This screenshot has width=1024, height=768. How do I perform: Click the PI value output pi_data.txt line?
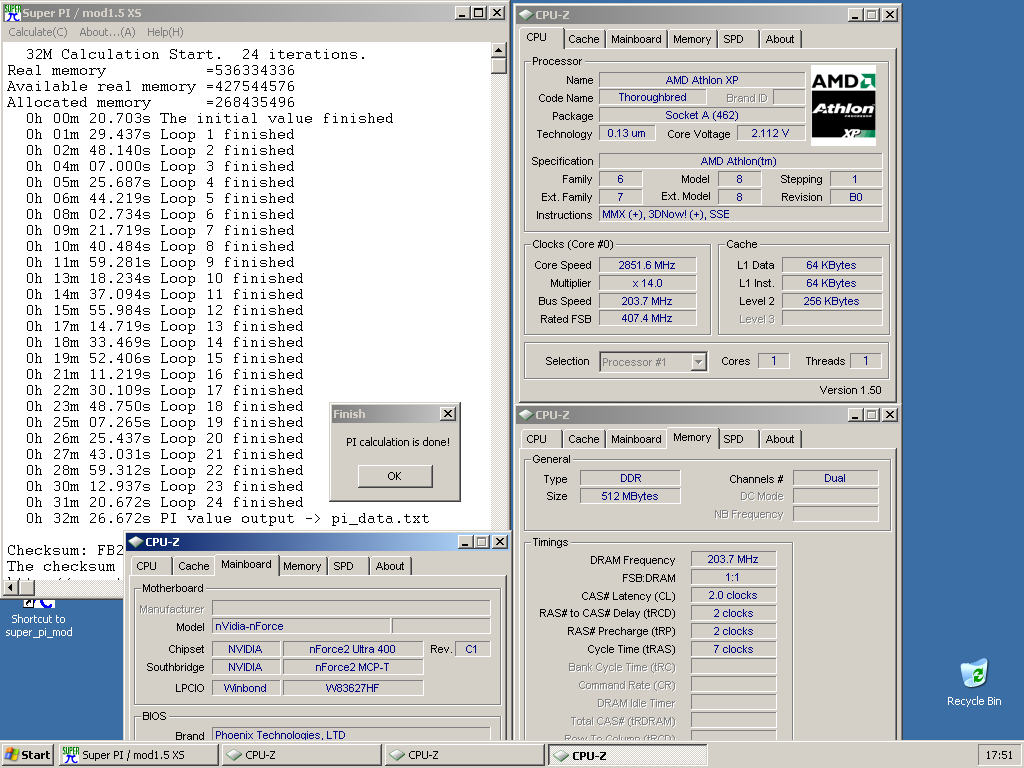[227, 519]
